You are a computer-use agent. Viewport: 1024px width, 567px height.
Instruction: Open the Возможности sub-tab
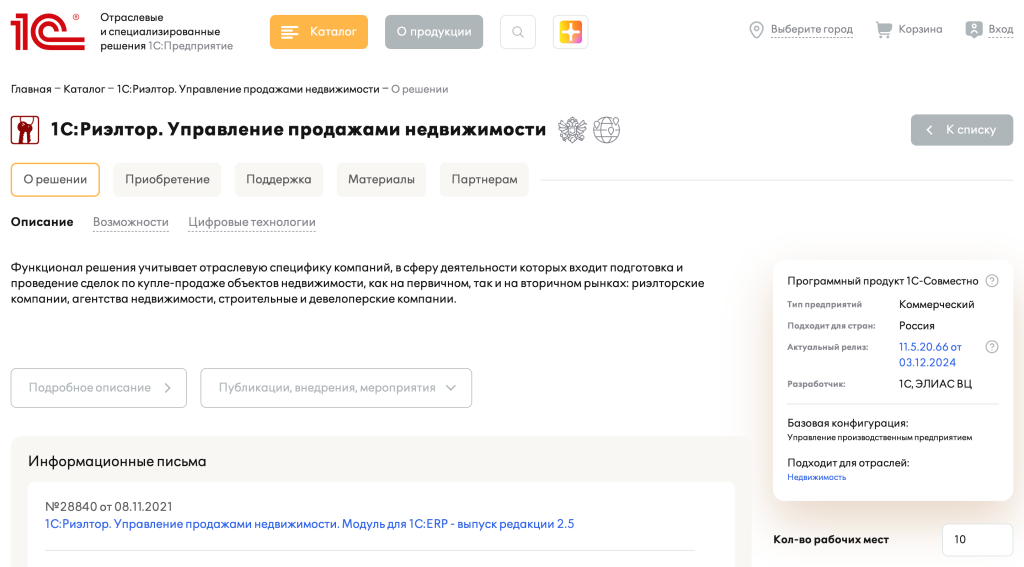130,222
